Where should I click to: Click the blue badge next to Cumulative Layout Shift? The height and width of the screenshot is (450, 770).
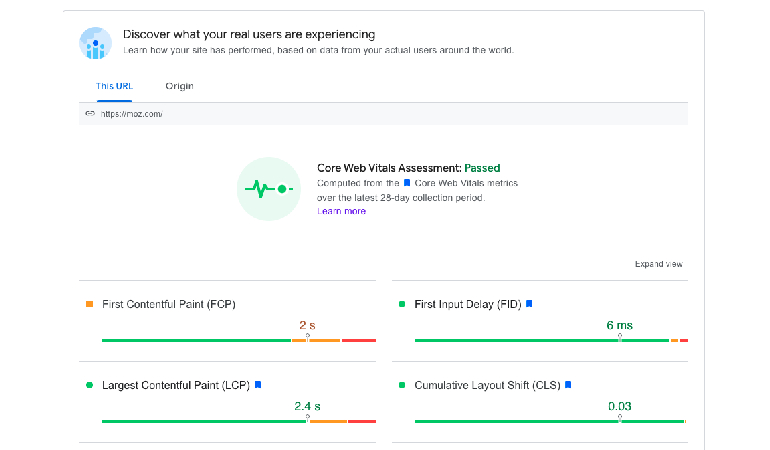(568, 384)
